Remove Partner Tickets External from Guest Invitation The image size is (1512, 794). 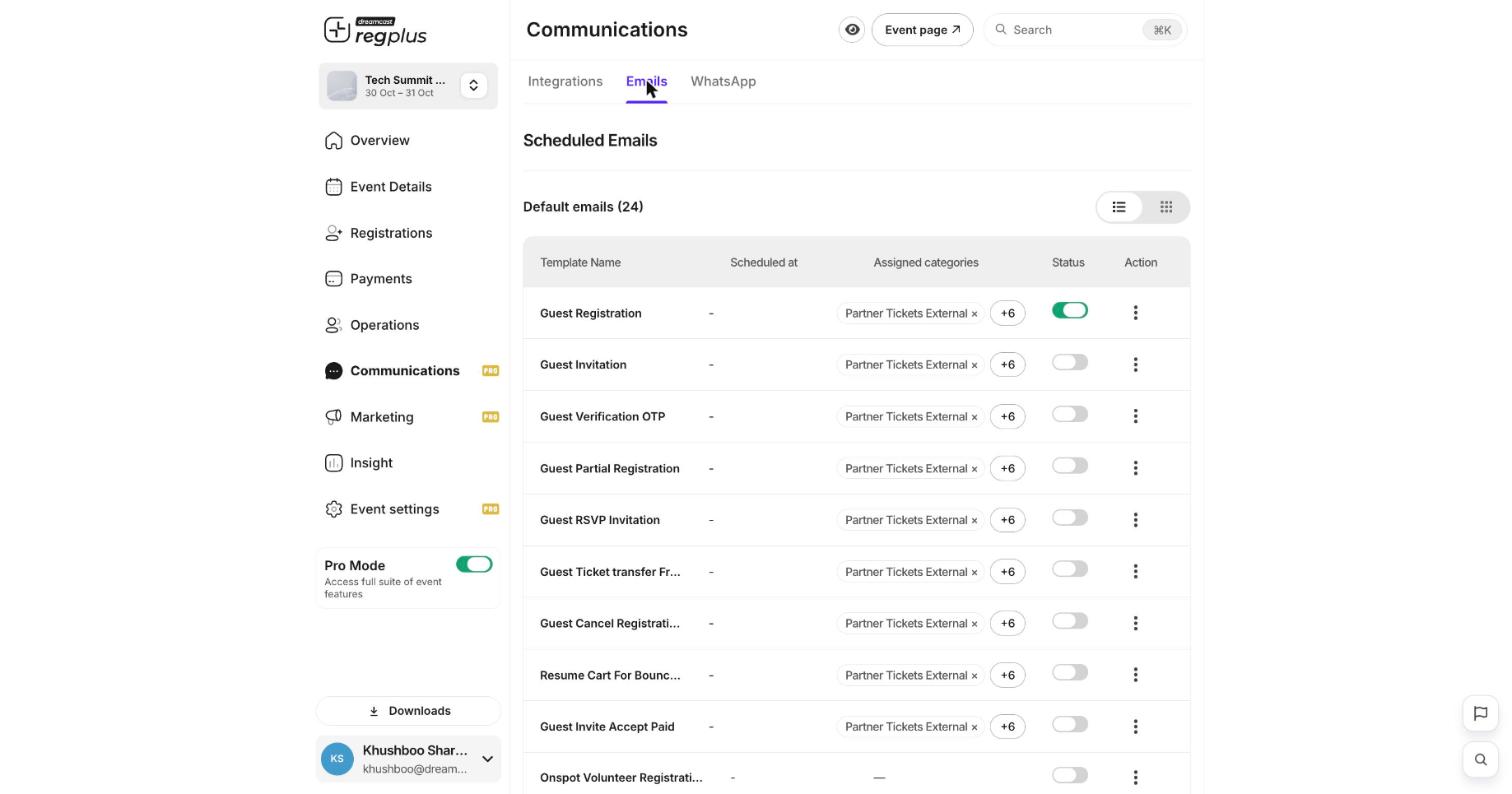click(974, 365)
